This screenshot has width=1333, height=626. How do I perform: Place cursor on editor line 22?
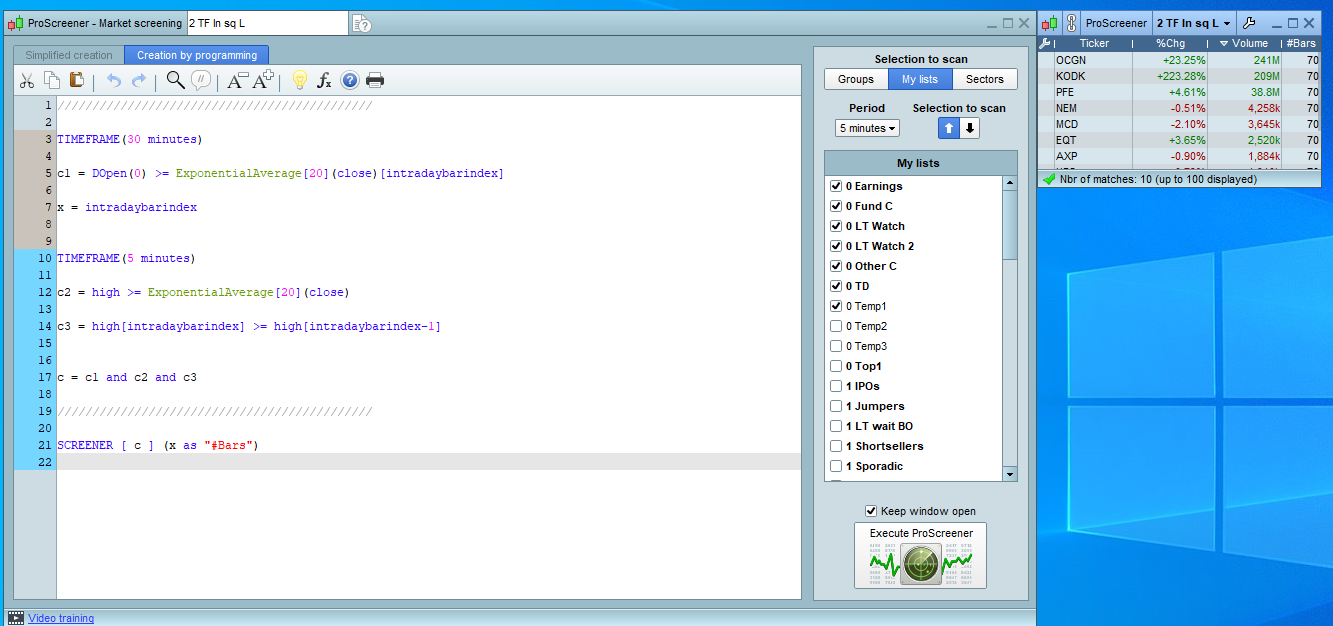[x=429, y=462]
